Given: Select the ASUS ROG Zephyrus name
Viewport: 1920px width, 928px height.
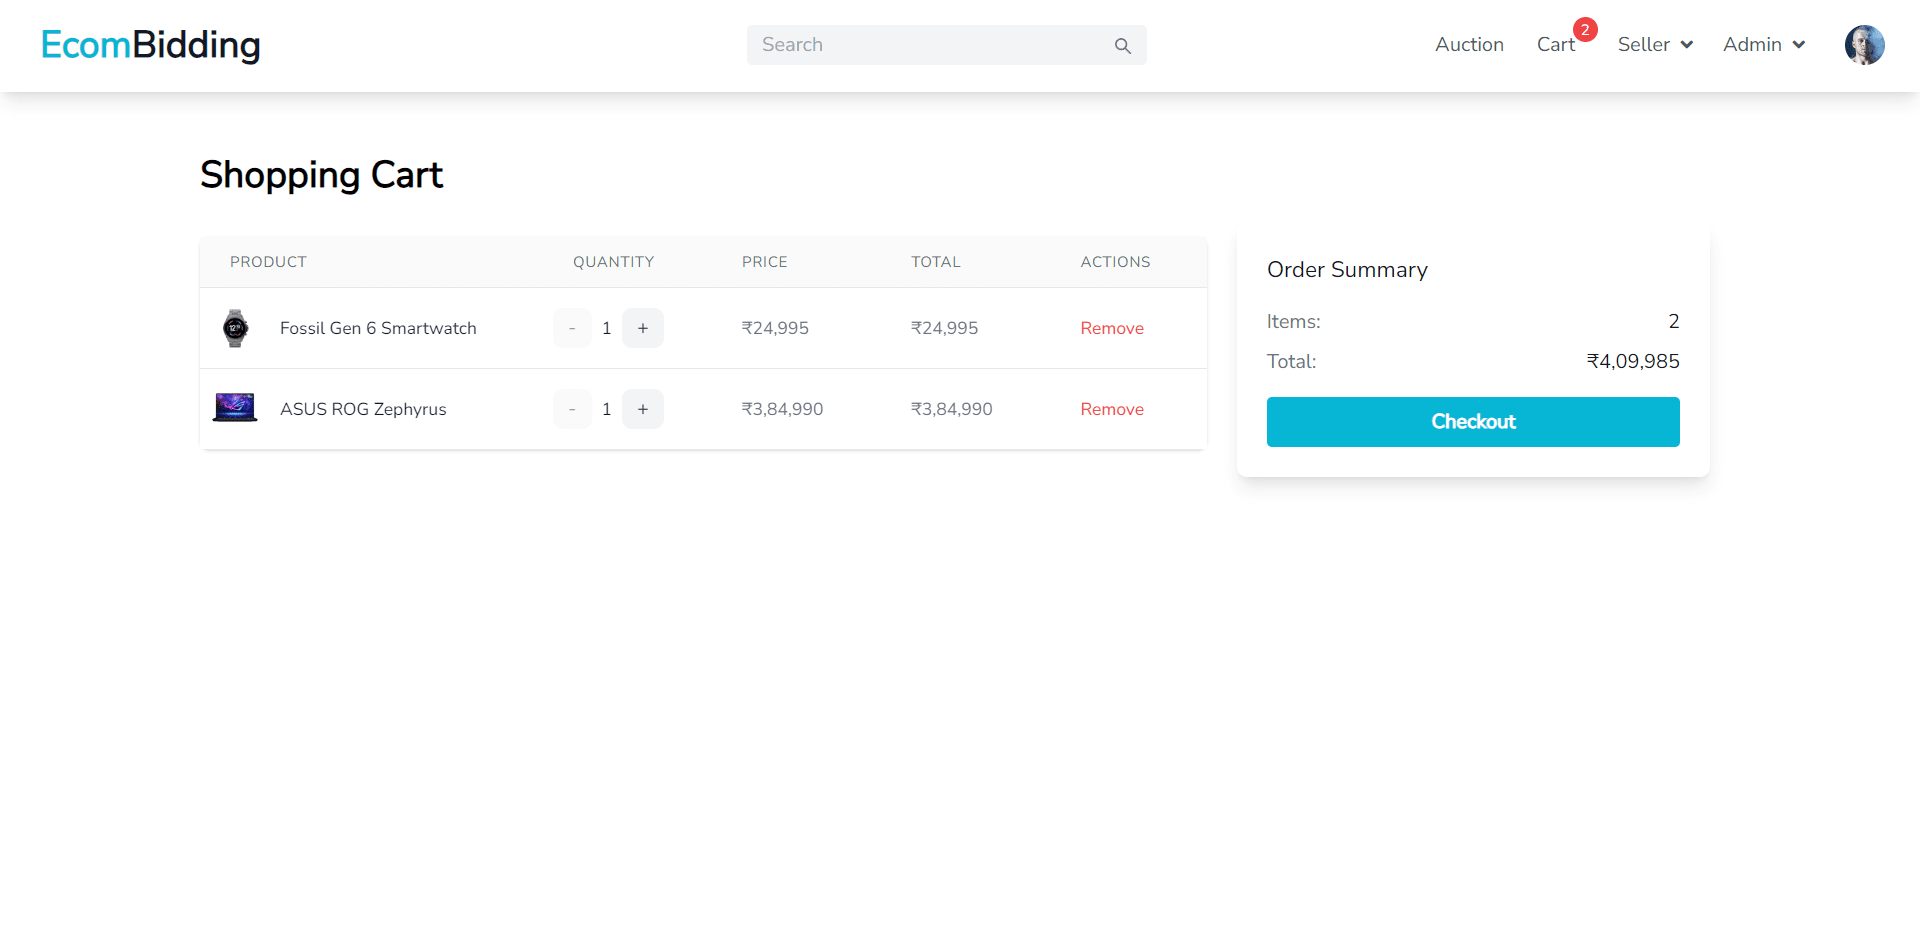Looking at the screenshot, I should pos(363,409).
